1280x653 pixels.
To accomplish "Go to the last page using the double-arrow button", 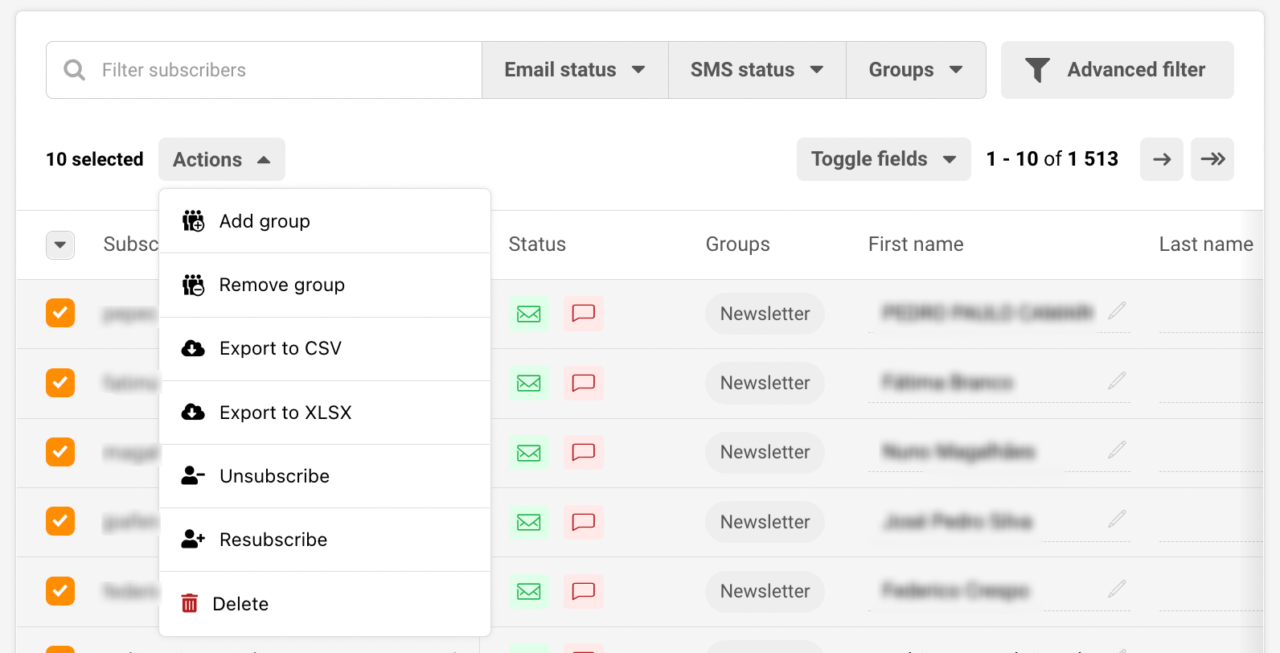I will [x=1212, y=159].
